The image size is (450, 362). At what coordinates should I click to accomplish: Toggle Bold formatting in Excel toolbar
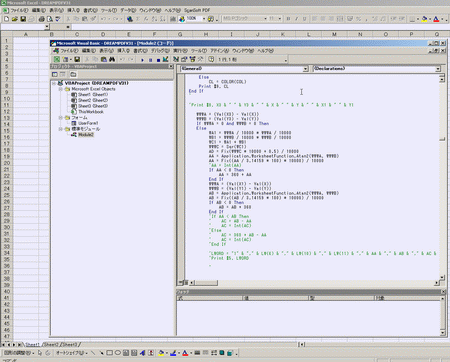pos(288,19)
